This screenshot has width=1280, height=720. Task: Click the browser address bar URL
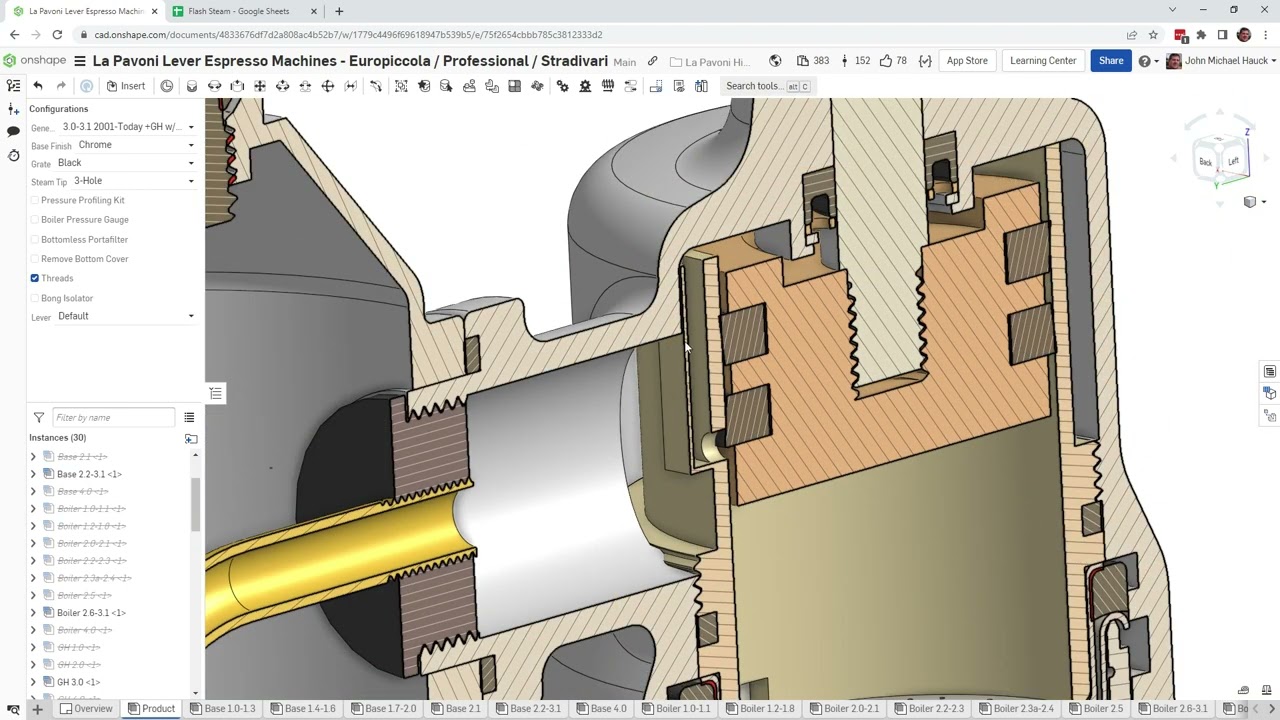tap(348, 35)
